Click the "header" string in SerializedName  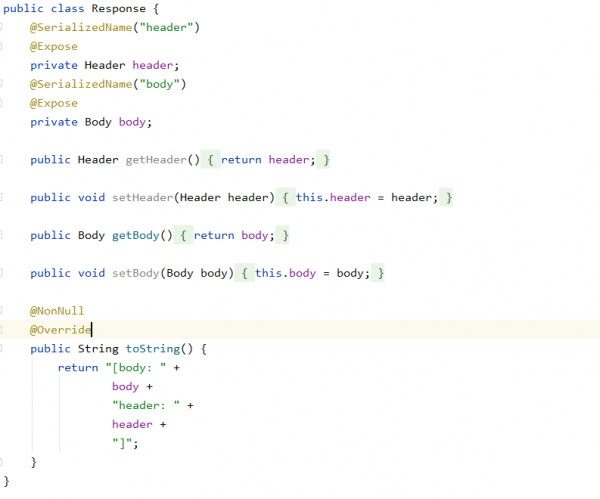166,28
